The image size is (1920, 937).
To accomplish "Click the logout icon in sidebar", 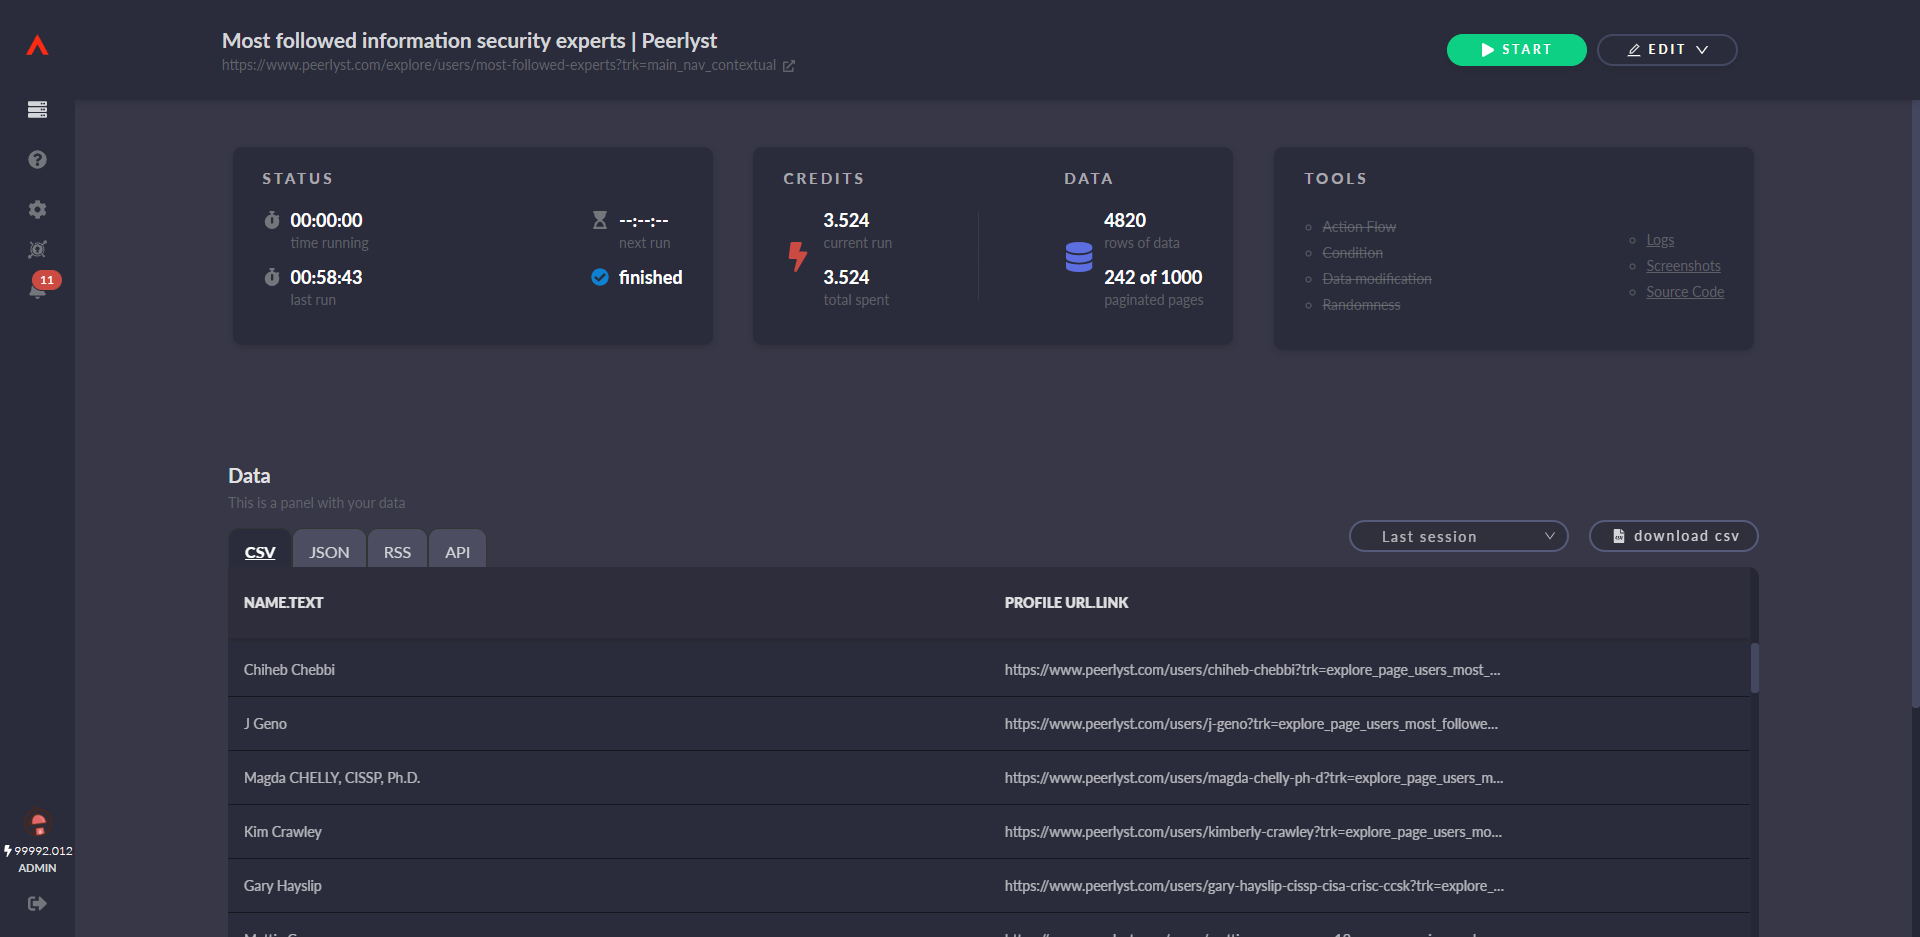I will 37,904.
